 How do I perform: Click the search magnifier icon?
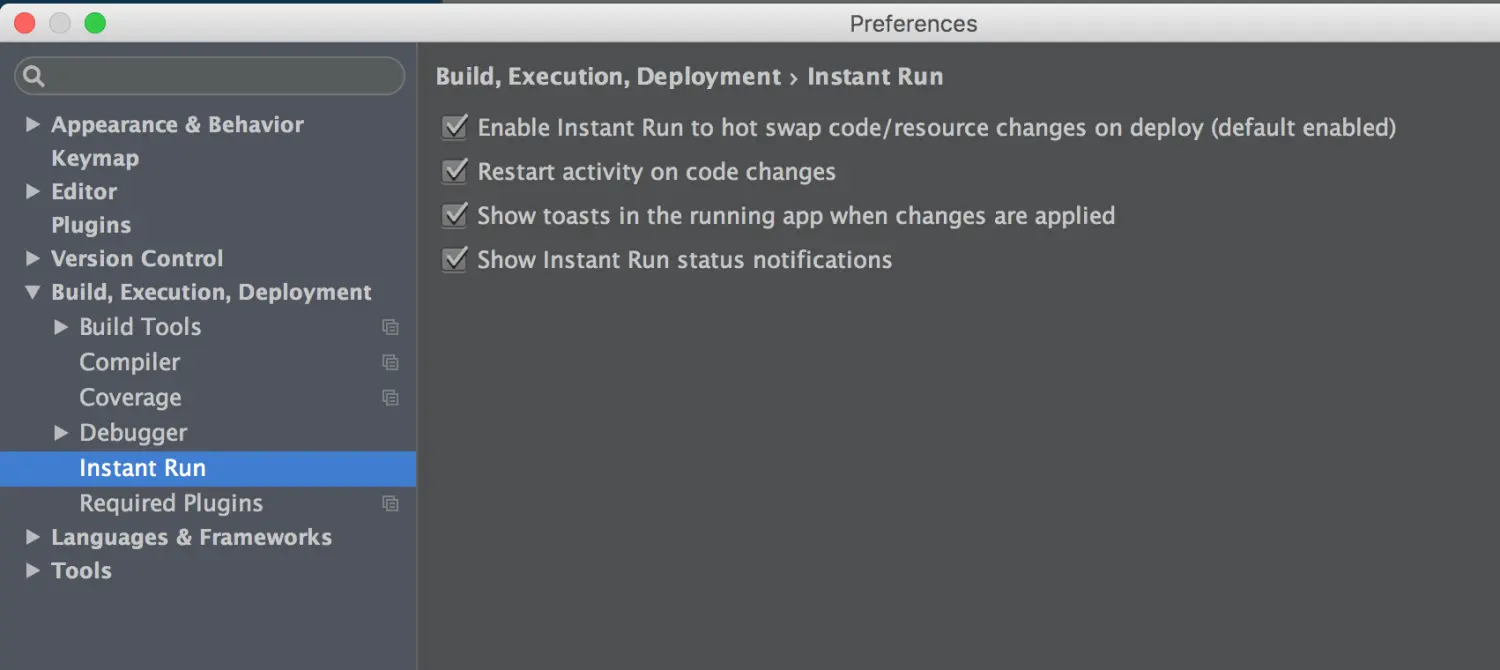pyautogui.click(x=34, y=76)
